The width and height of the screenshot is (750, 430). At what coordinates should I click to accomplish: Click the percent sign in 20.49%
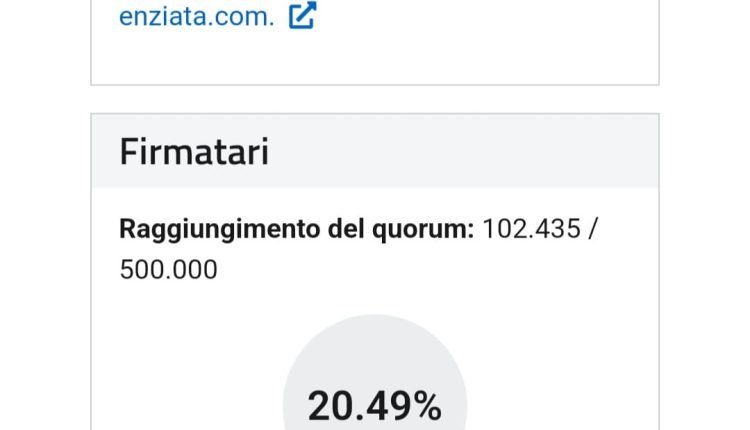coord(426,406)
